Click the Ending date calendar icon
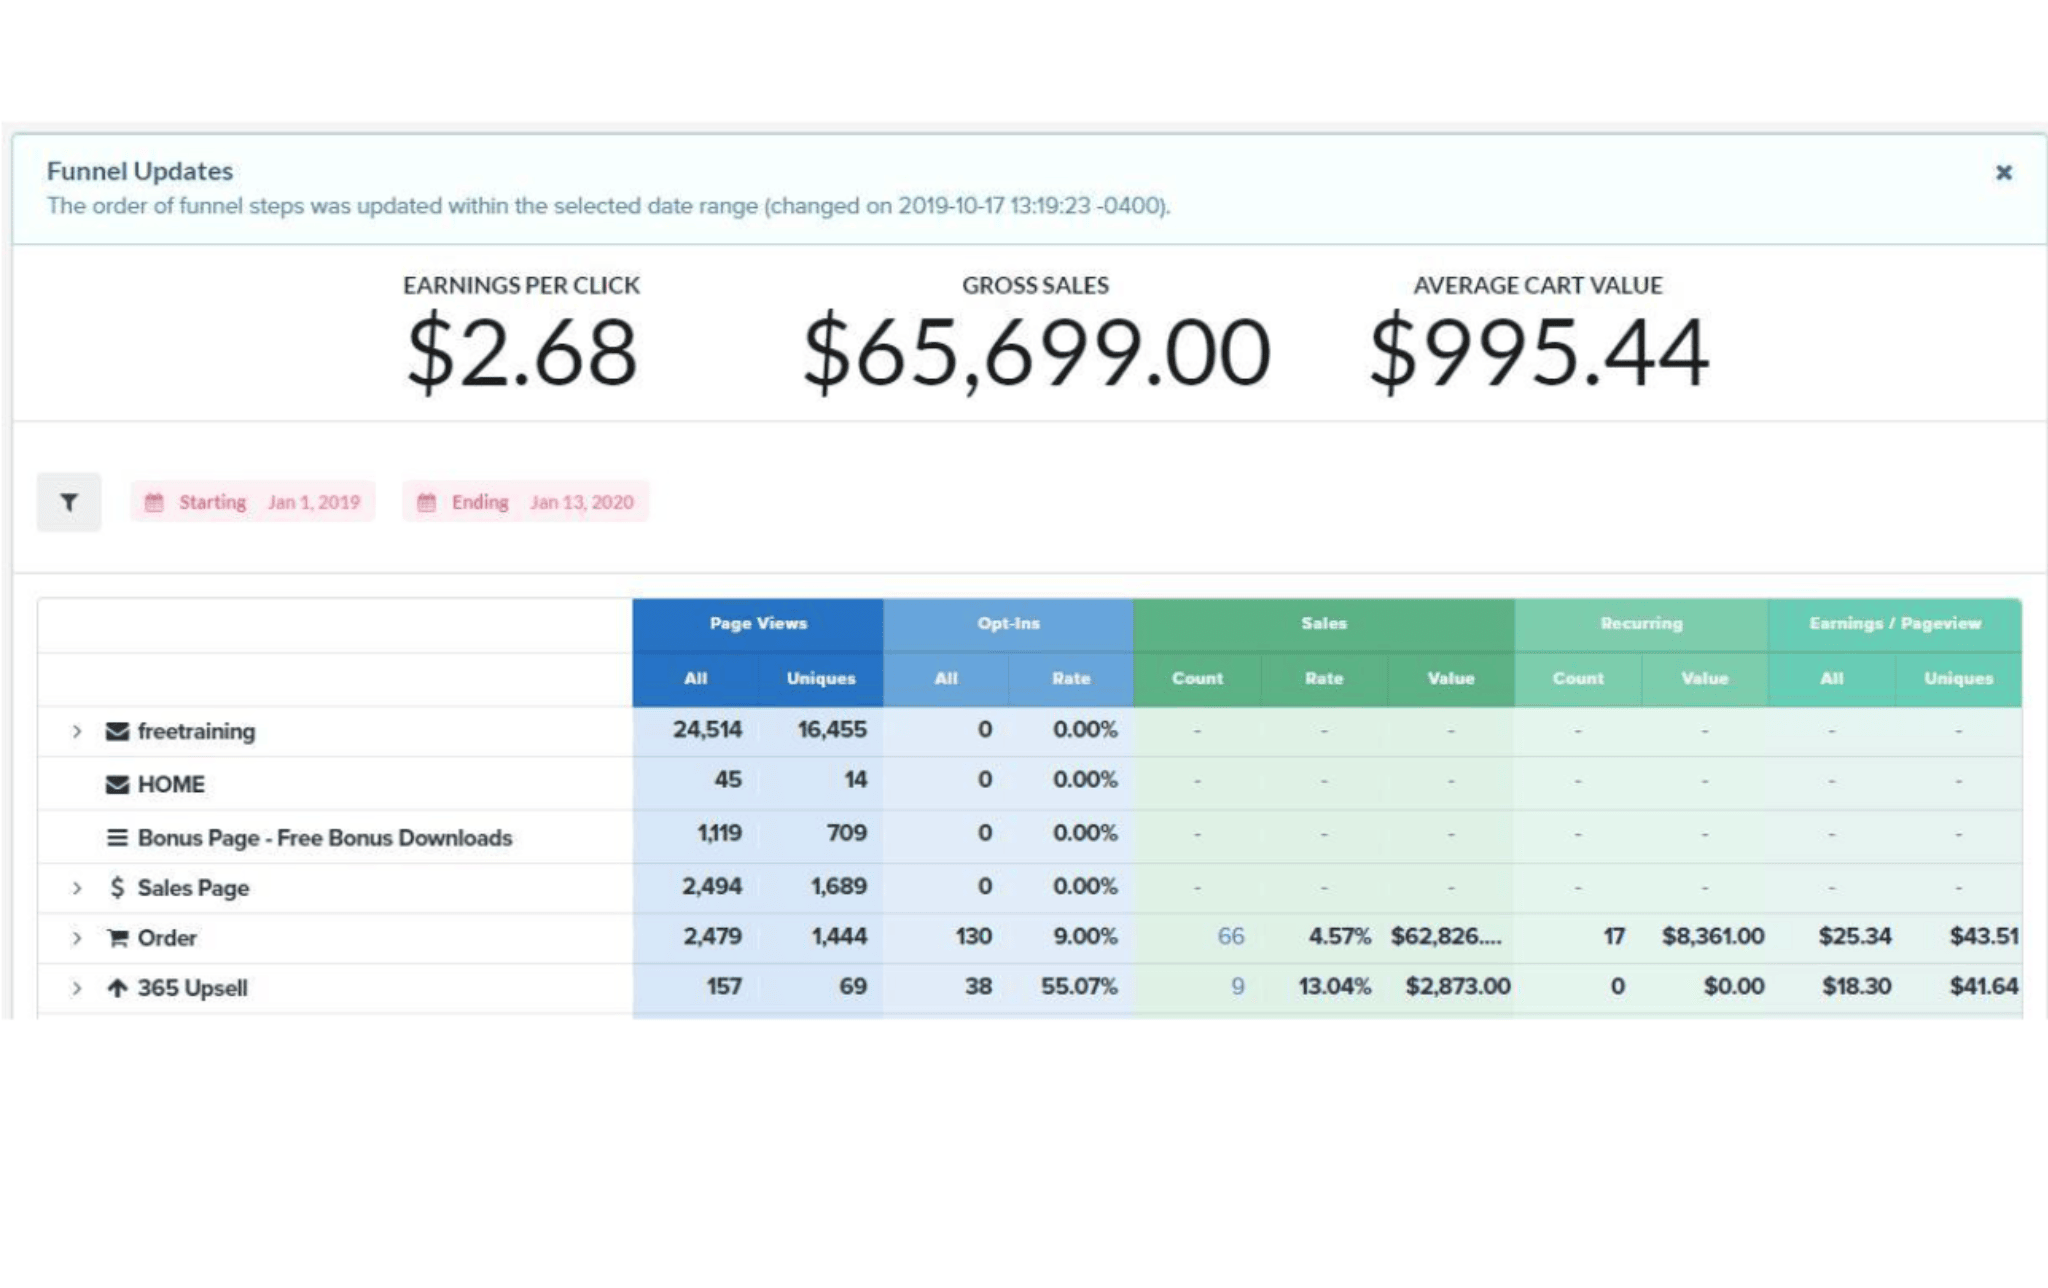Screen dimensions: 2048x1288 [426, 502]
